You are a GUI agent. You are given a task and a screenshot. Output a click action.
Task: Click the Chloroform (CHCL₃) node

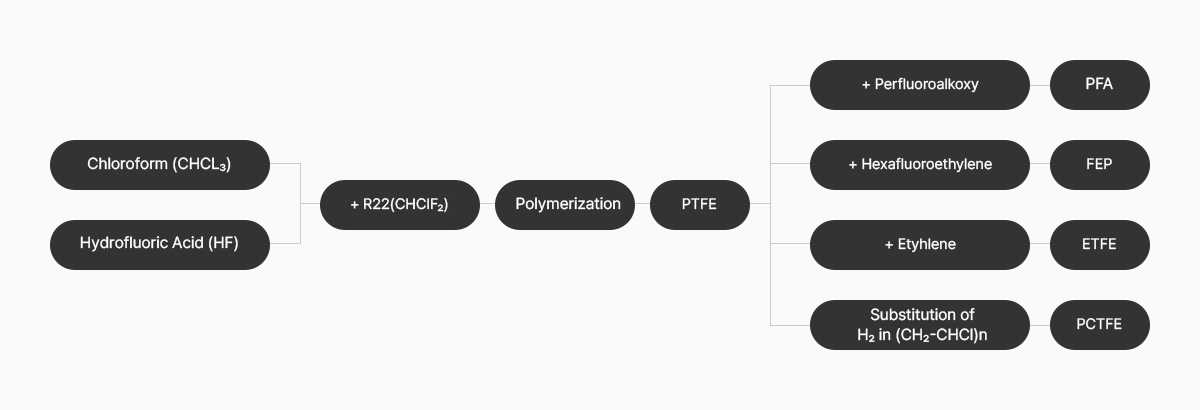click(160, 165)
